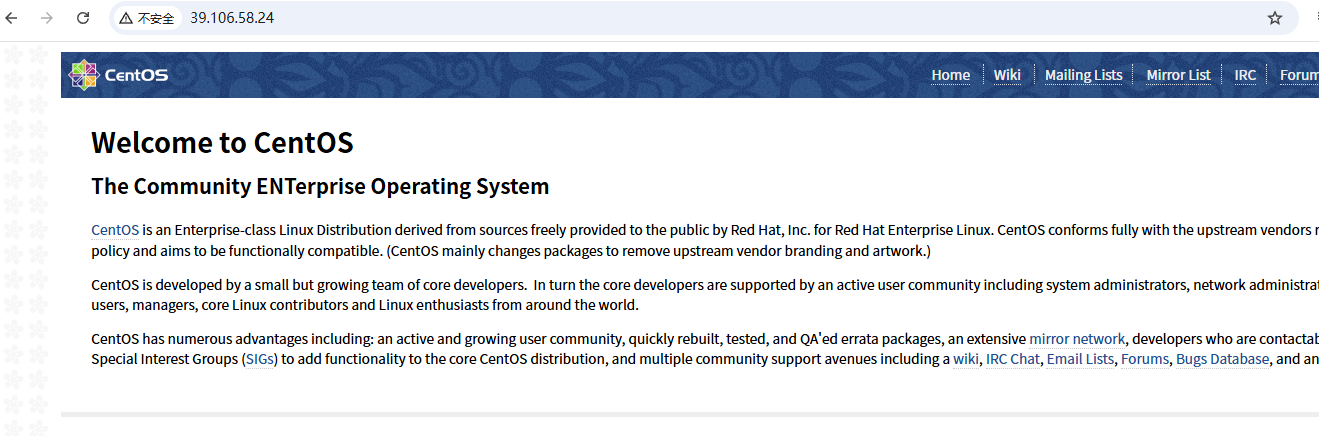
Task: Follow the Bugs Database link
Action: (x=1222, y=359)
